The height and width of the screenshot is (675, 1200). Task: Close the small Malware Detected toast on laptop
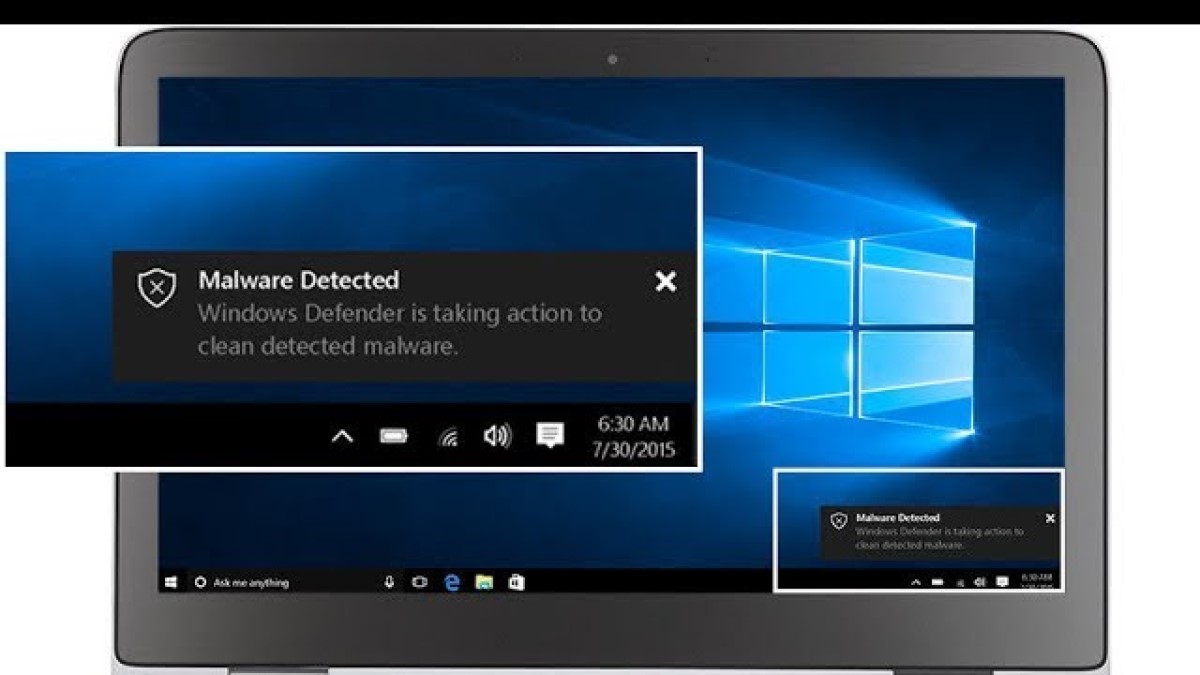point(1050,518)
